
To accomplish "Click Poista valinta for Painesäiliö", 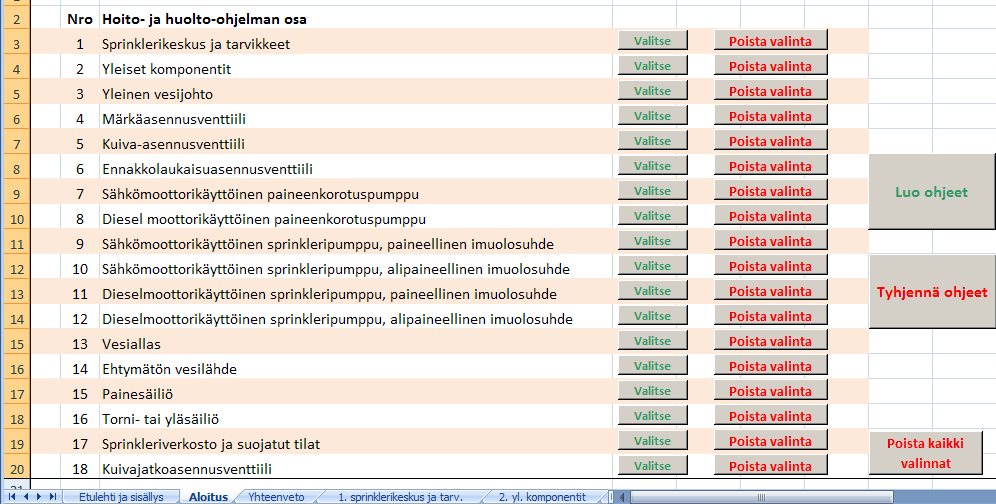I will (x=771, y=391).
